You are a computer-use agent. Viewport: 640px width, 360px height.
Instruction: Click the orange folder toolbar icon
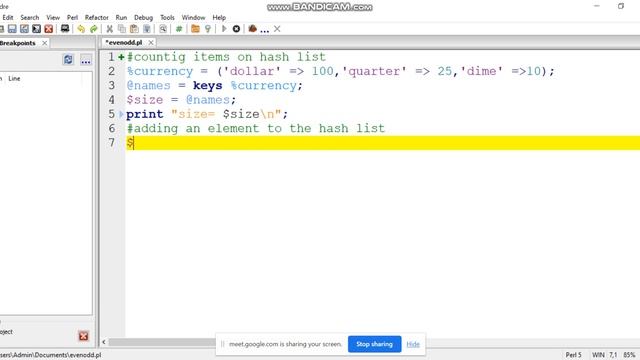pyautogui.click(x=195, y=29)
